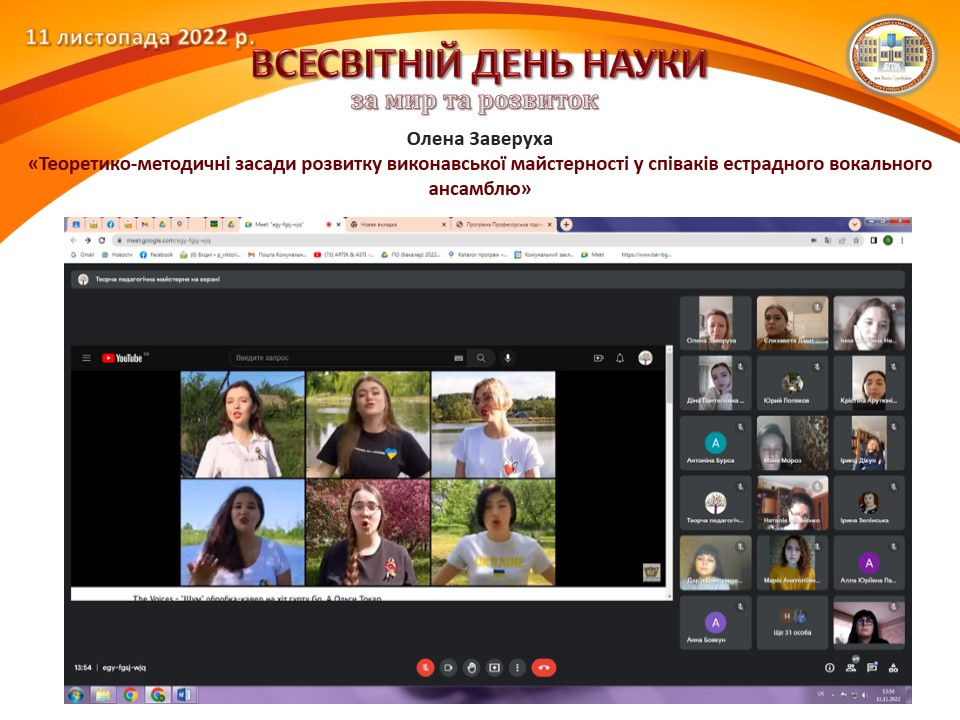The image size is (960, 720).
Task: Open the Новости bookmark
Action: 117,255
